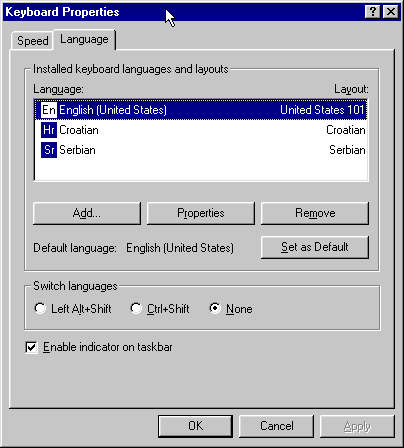Screen dimensions: 404x448
Task: Confirm changes with the OK button
Action: 195,426
